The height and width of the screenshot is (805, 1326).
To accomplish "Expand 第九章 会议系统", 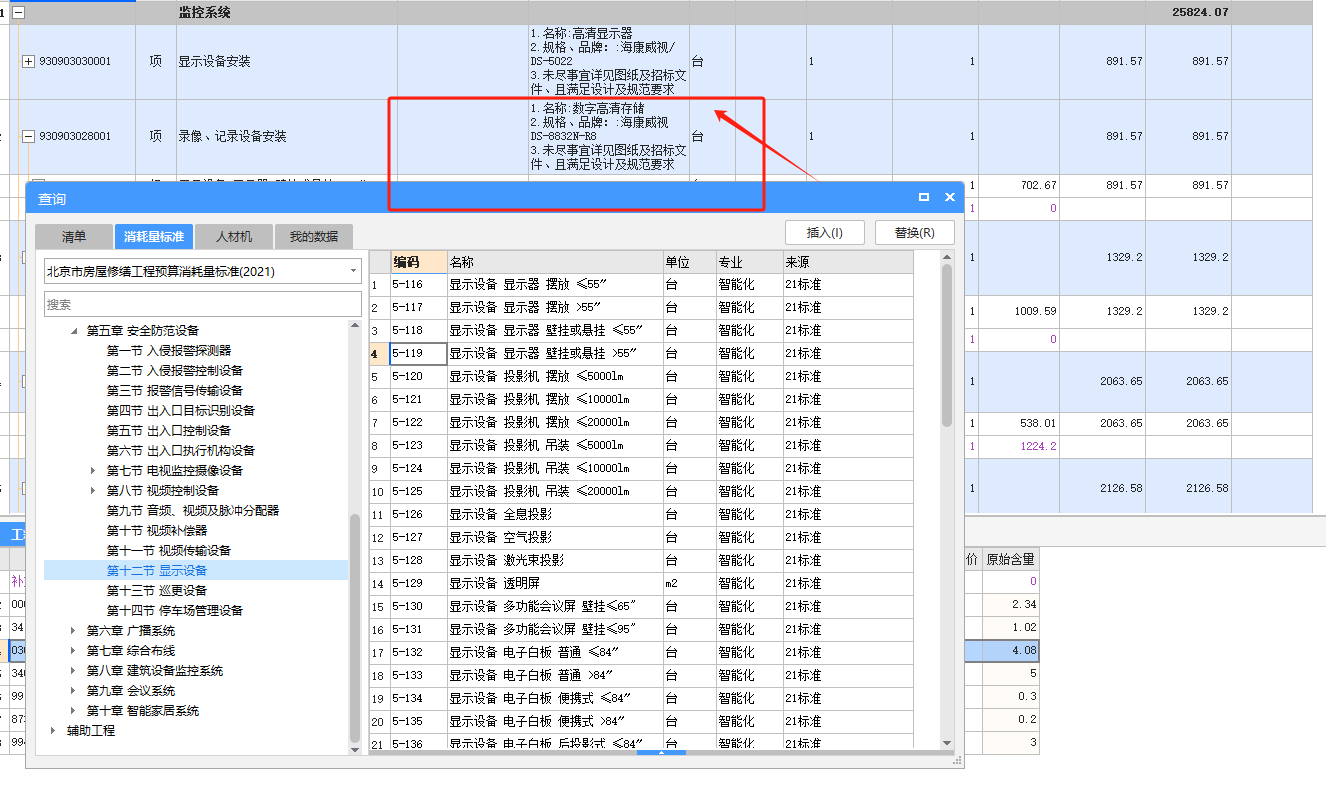I will (x=74, y=691).
